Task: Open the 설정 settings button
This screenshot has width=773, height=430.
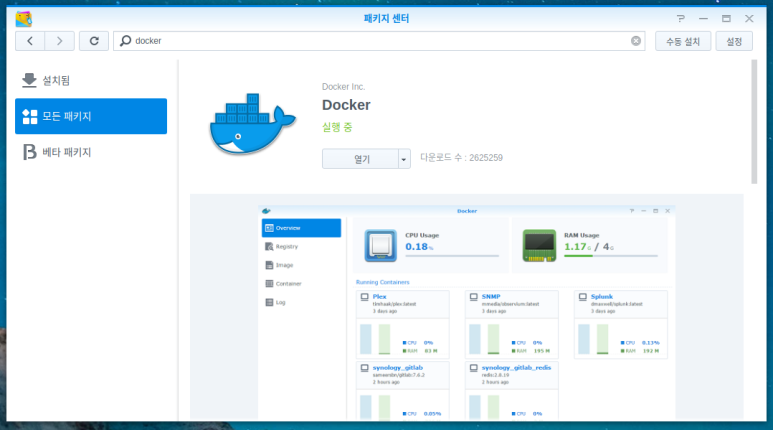Action: 734,41
